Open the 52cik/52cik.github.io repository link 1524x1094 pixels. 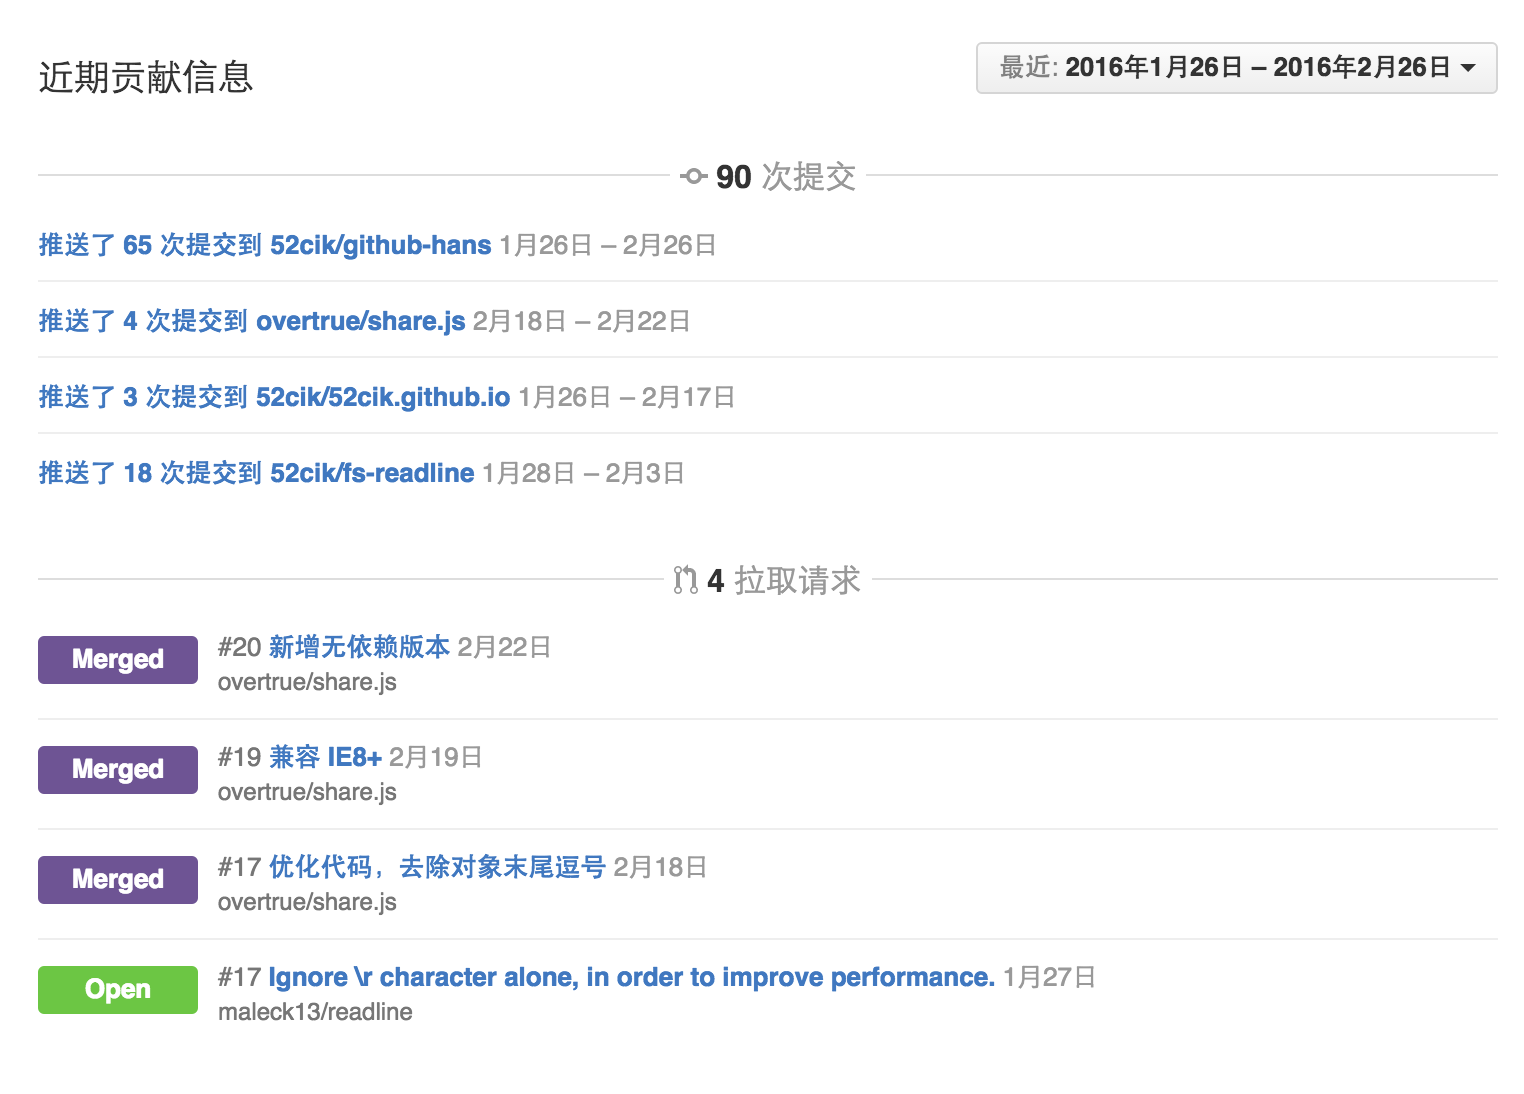point(385,397)
